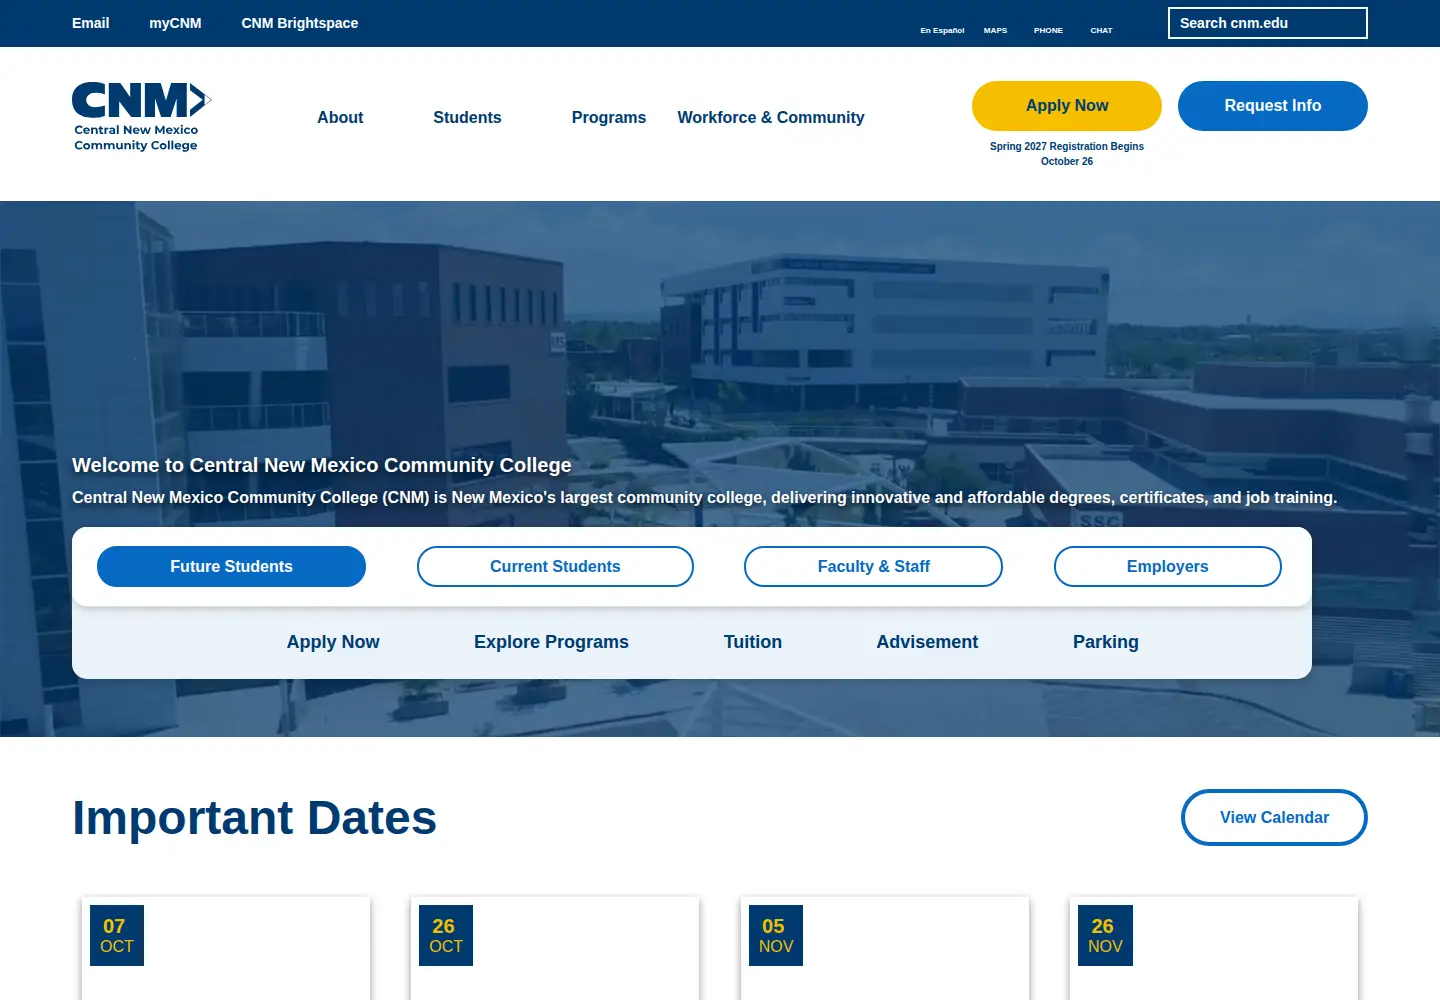The height and width of the screenshot is (1000, 1440).
Task: Click Welcome to Central New Mexico heading
Action: (x=322, y=465)
